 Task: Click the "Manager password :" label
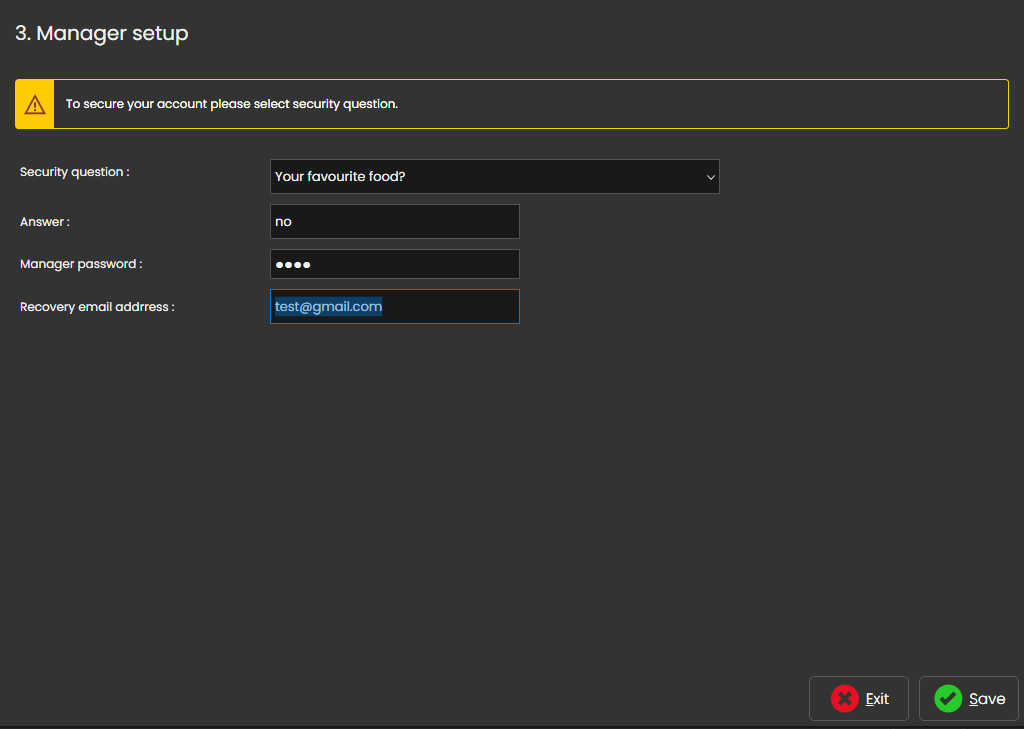tap(81, 264)
